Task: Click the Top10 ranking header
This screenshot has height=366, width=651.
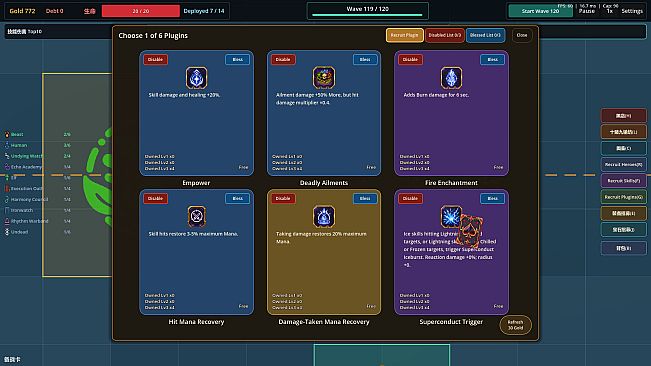Action: (x=24, y=31)
